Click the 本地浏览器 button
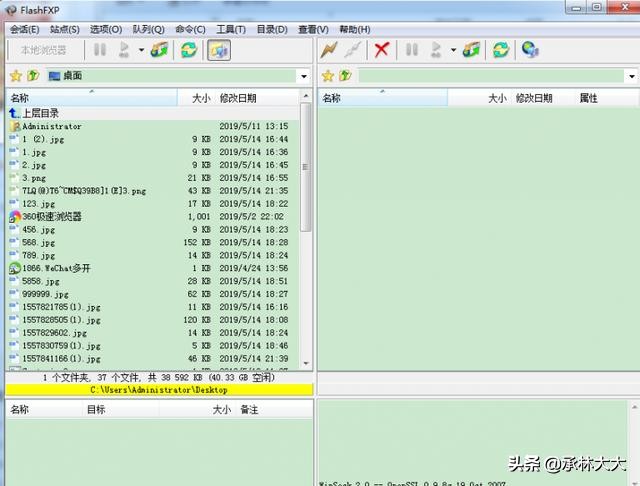Viewport: 640px width, 486px height. coord(43,50)
